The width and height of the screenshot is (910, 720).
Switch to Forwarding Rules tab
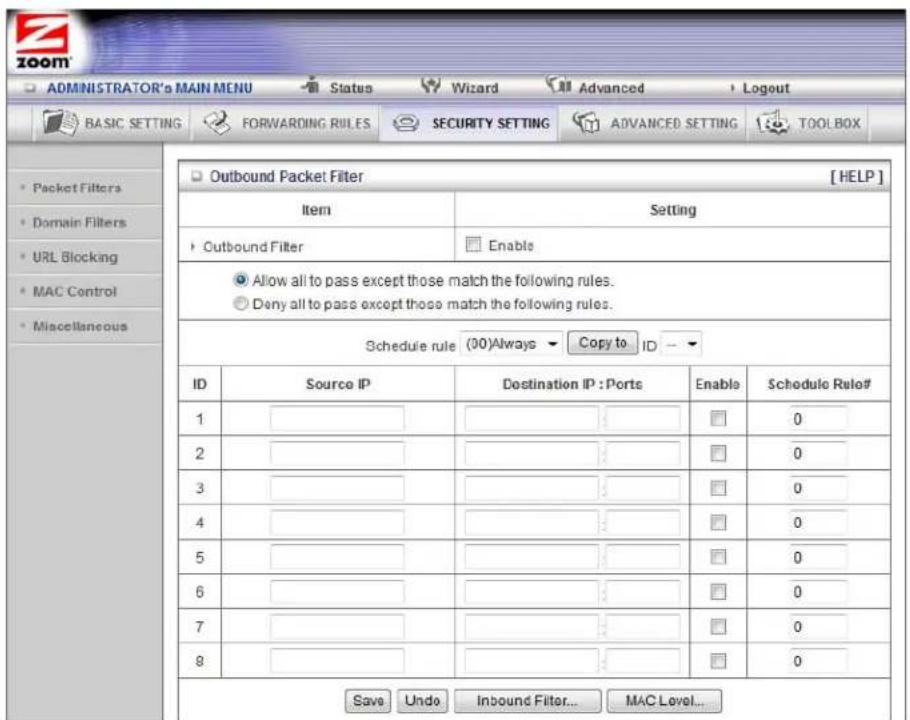point(286,123)
